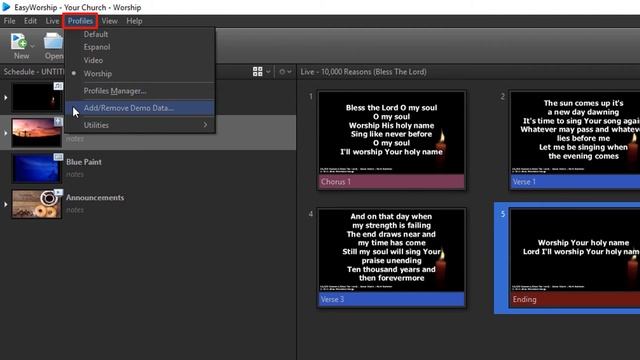
Task: Click the Ending label bar
Action: tap(576, 299)
